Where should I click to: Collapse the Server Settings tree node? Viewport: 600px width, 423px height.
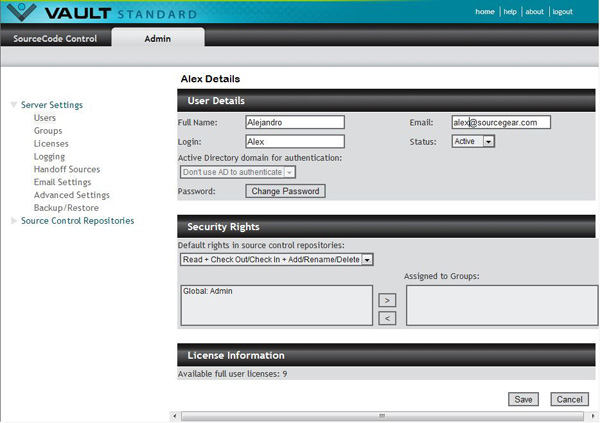pos(14,105)
